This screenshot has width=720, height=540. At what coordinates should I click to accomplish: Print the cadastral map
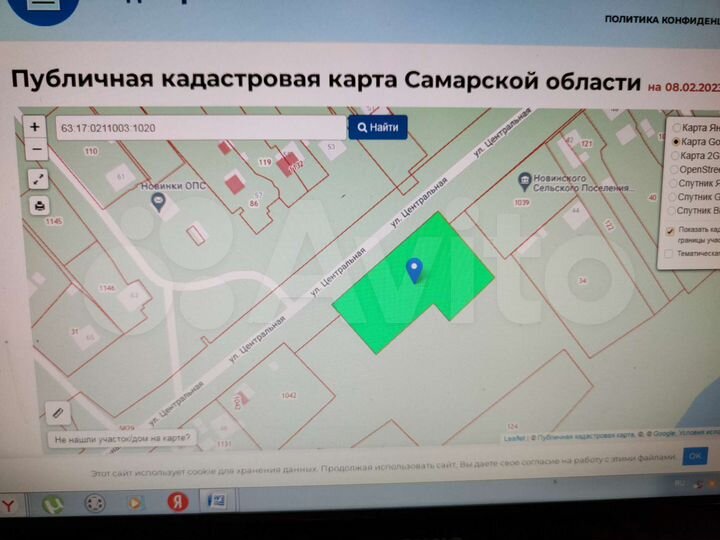coord(38,206)
